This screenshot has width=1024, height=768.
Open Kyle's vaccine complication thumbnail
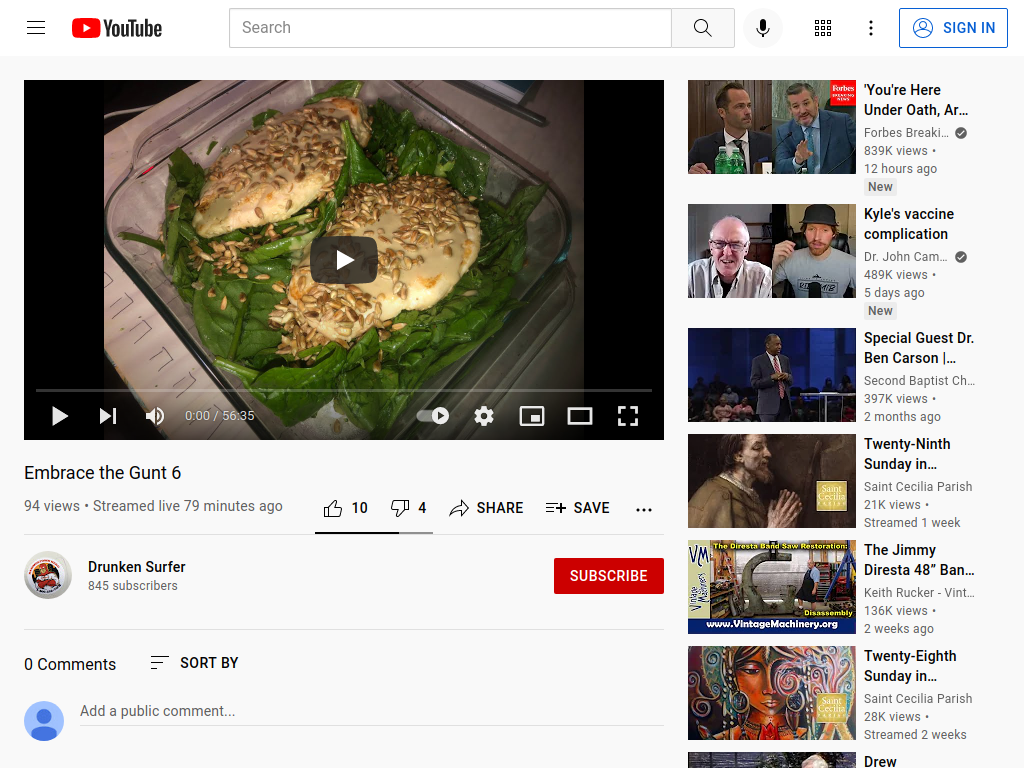(772, 251)
